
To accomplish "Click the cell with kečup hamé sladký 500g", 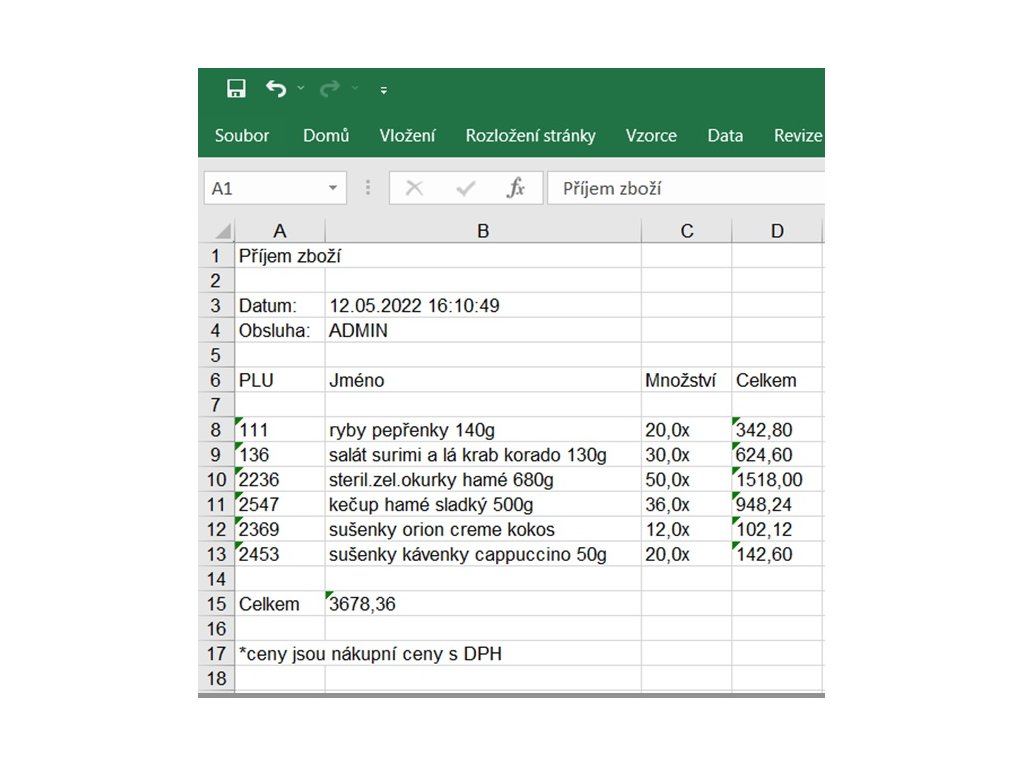I will pos(482,505).
